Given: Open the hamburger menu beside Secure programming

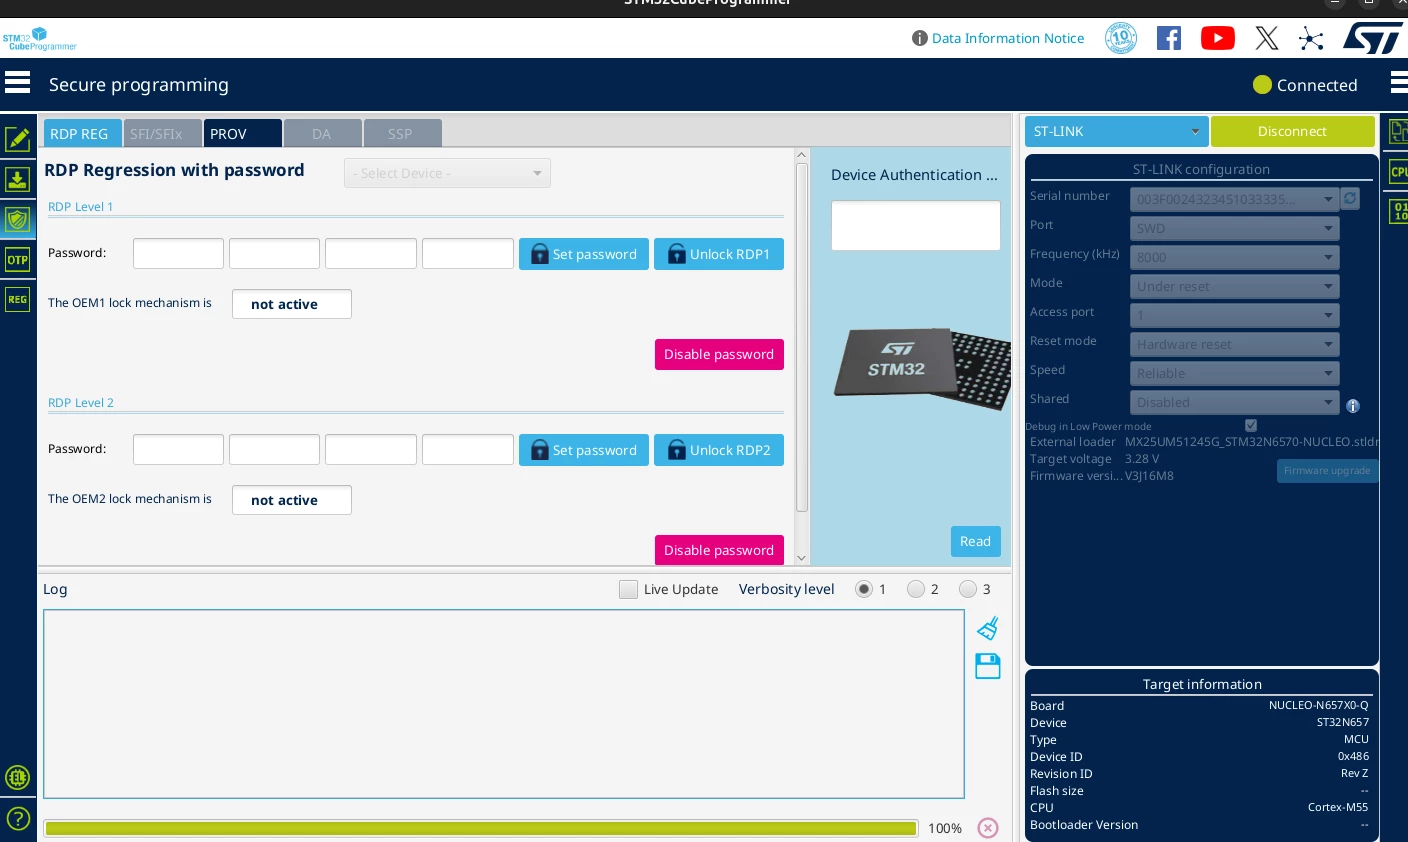Looking at the screenshot, I should tap(17, 82).
